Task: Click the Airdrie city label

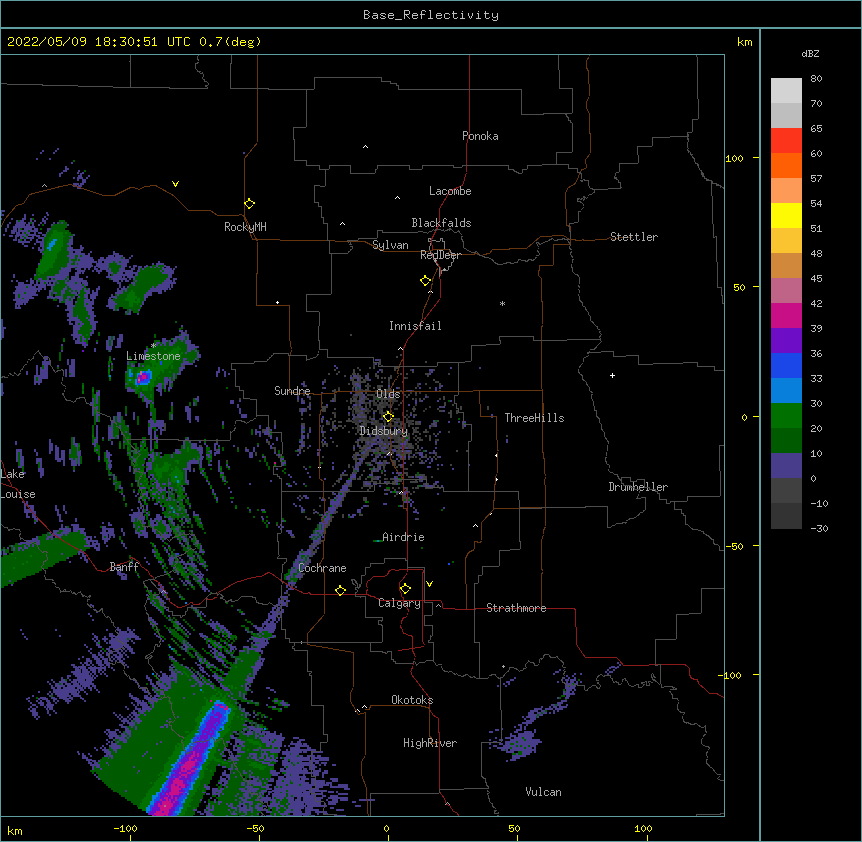Action: pyautogui.click(x=403, y=537)
